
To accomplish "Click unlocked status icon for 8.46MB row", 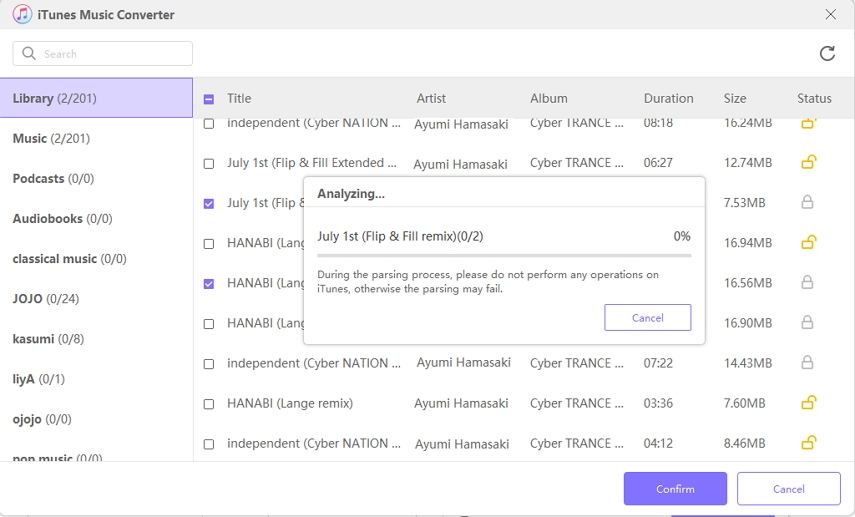I will click(808, 443).
